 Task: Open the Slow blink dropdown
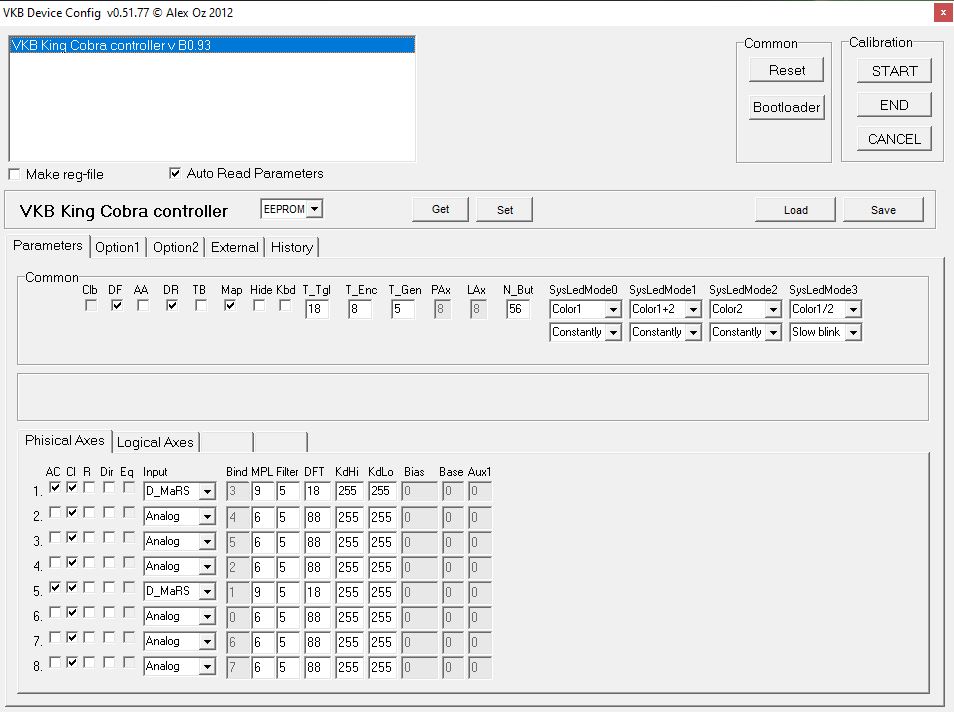point(854,332)
